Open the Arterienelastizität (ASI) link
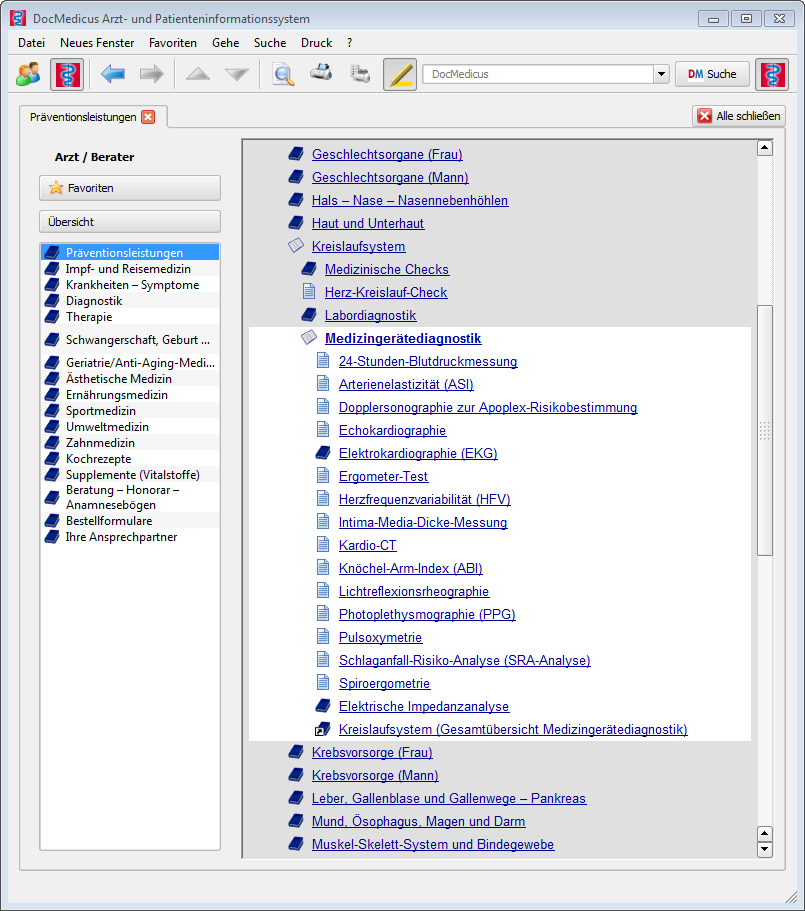Viewport: 805px width, 911px height. 406,384
